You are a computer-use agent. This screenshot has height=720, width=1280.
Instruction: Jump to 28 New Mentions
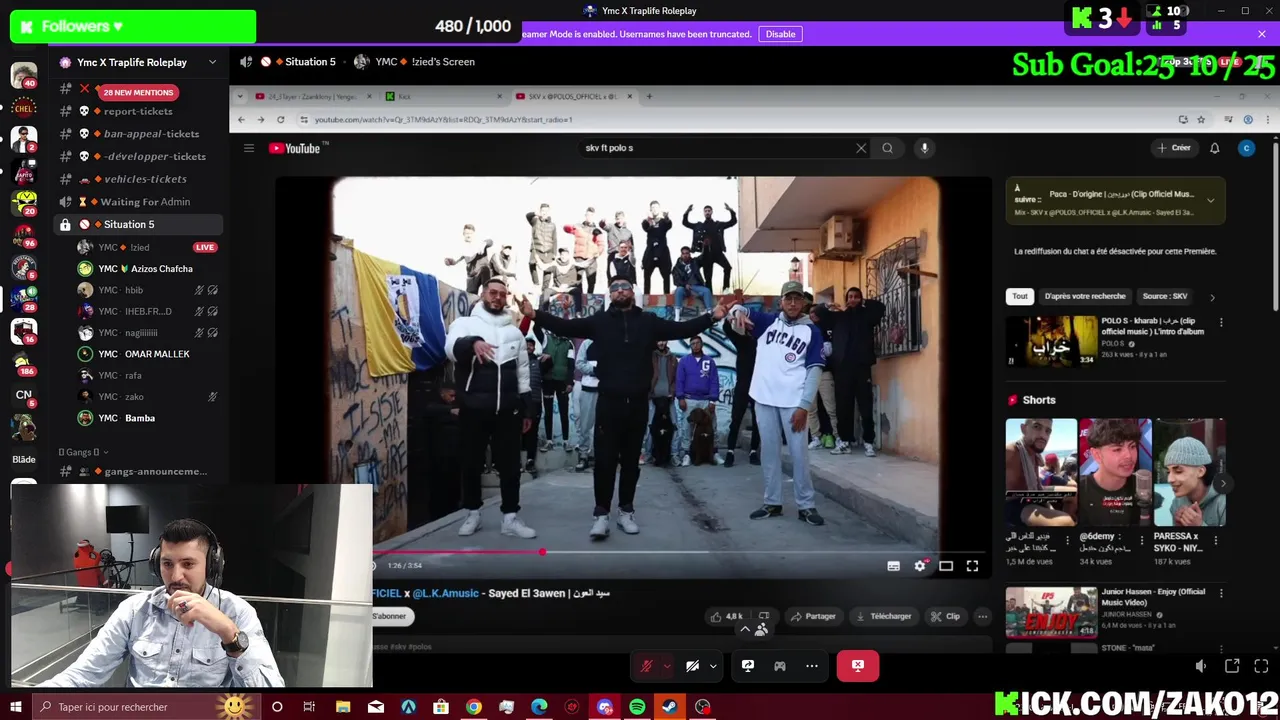pos(138,92)
